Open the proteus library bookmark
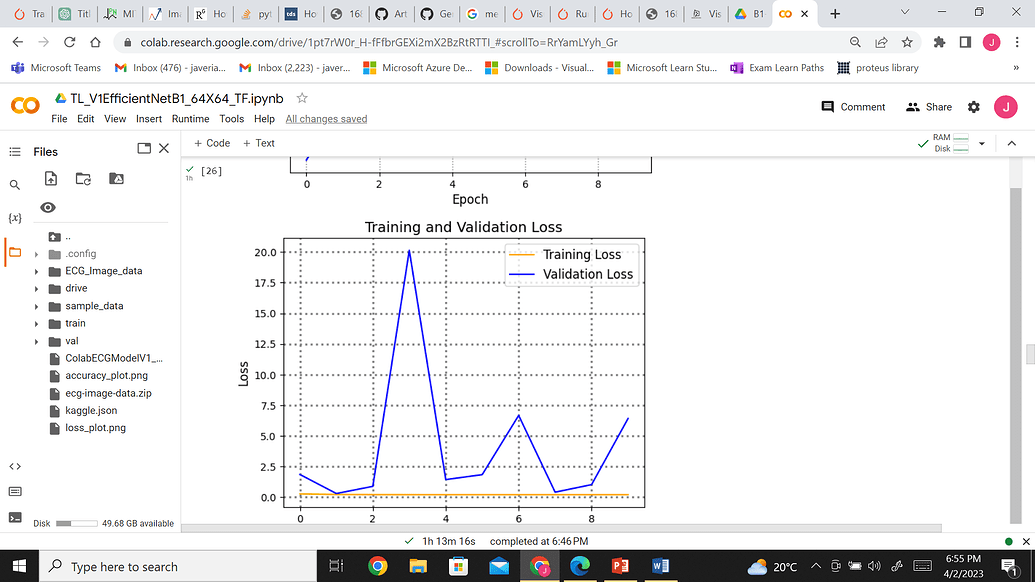This screenshot has height=582, width=1035. coord(877,68)
